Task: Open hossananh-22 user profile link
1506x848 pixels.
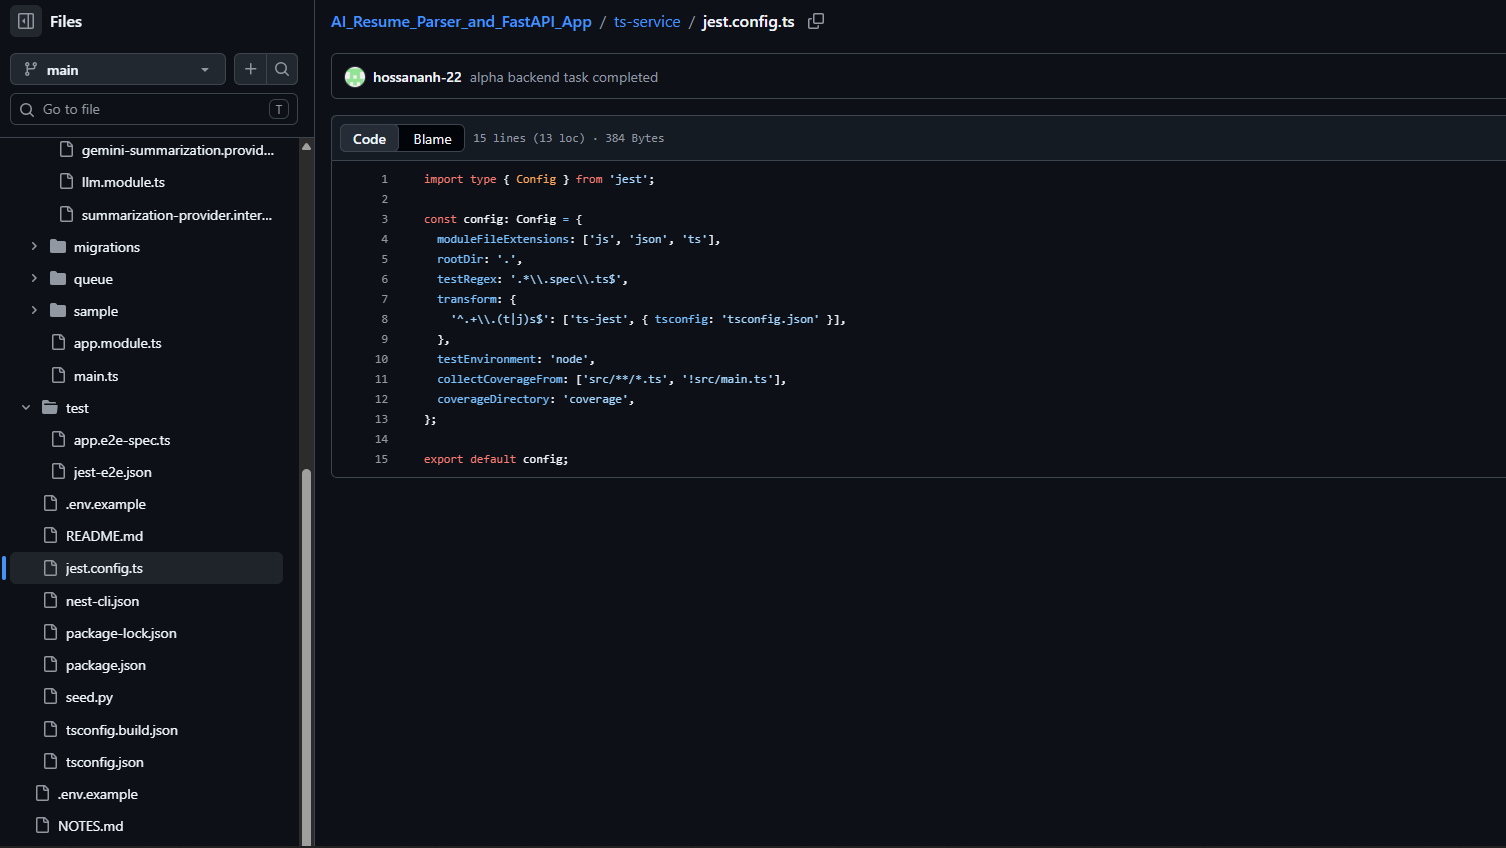Action: point(417,77)
